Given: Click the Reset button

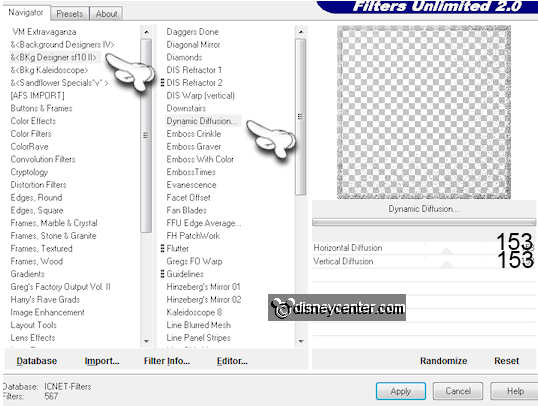Looking at the screenshot, I should (506, 361).
